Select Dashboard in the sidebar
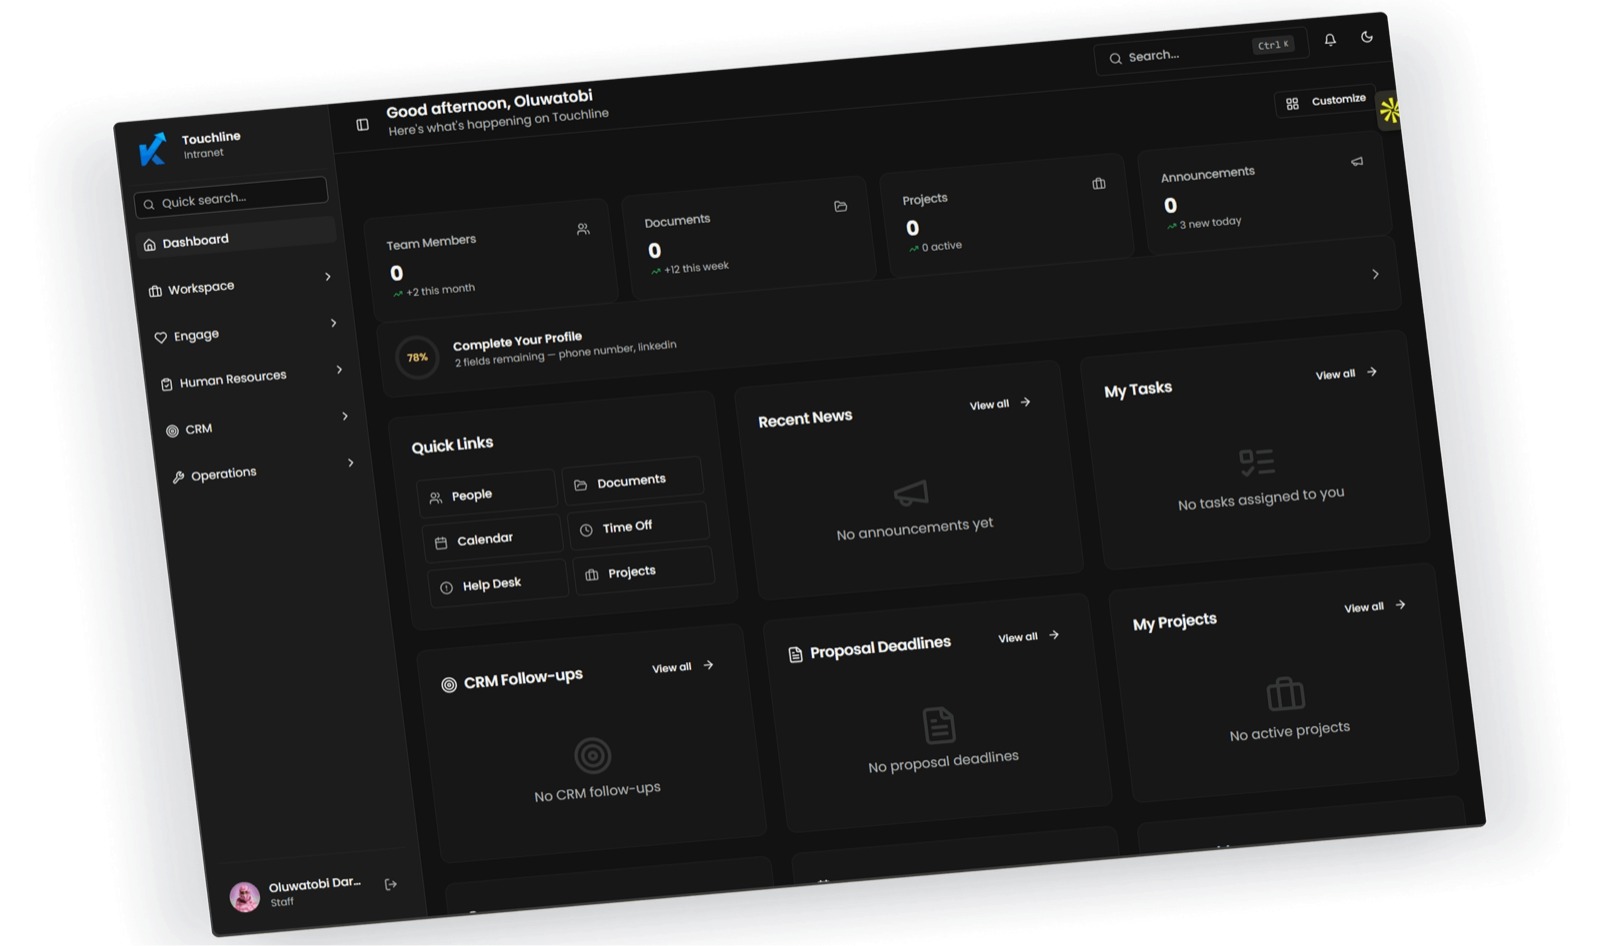This screenshot has width=1600, height=946. point(236,238)
